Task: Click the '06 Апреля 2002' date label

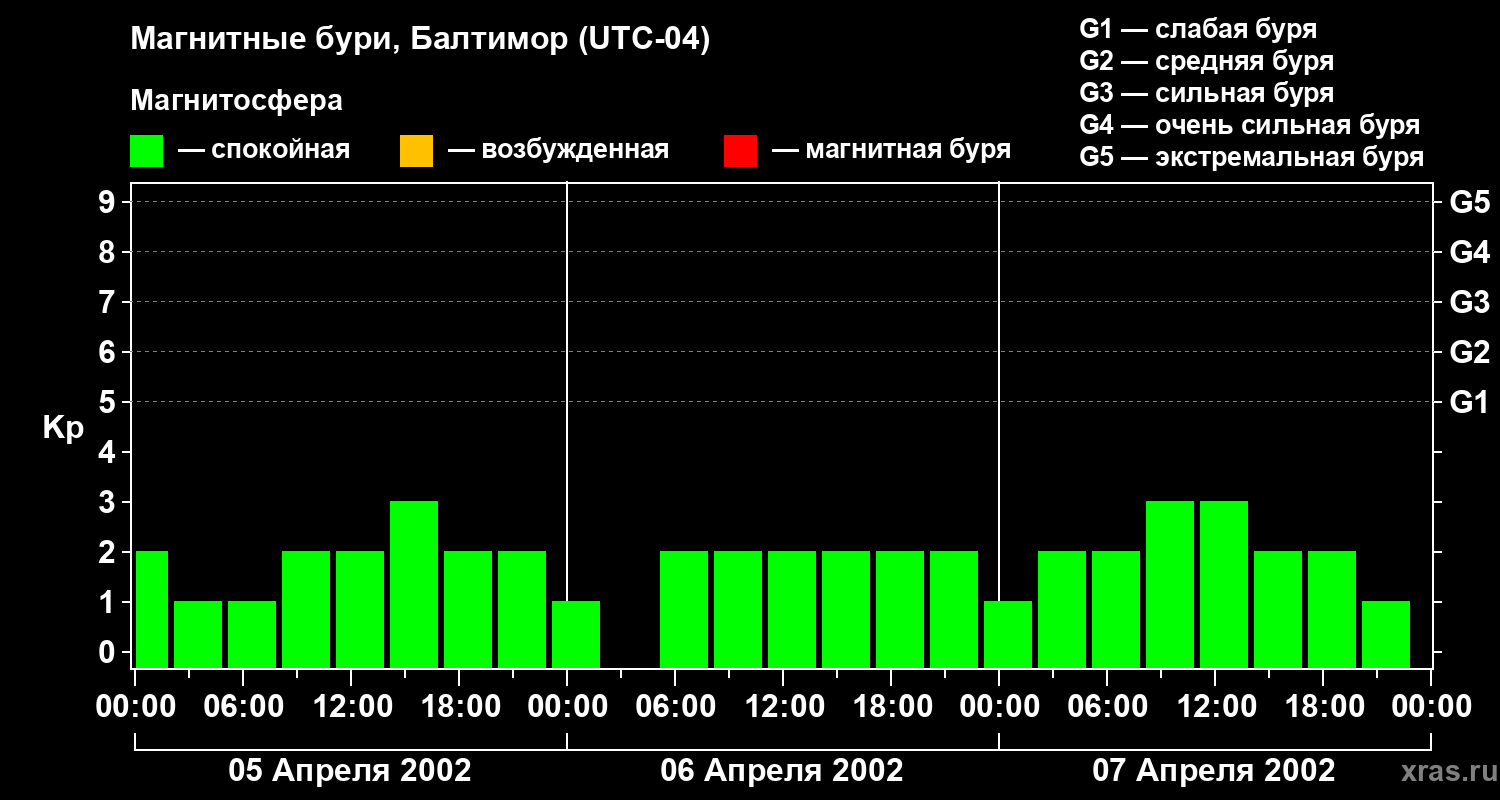Action: pos(782,771)
